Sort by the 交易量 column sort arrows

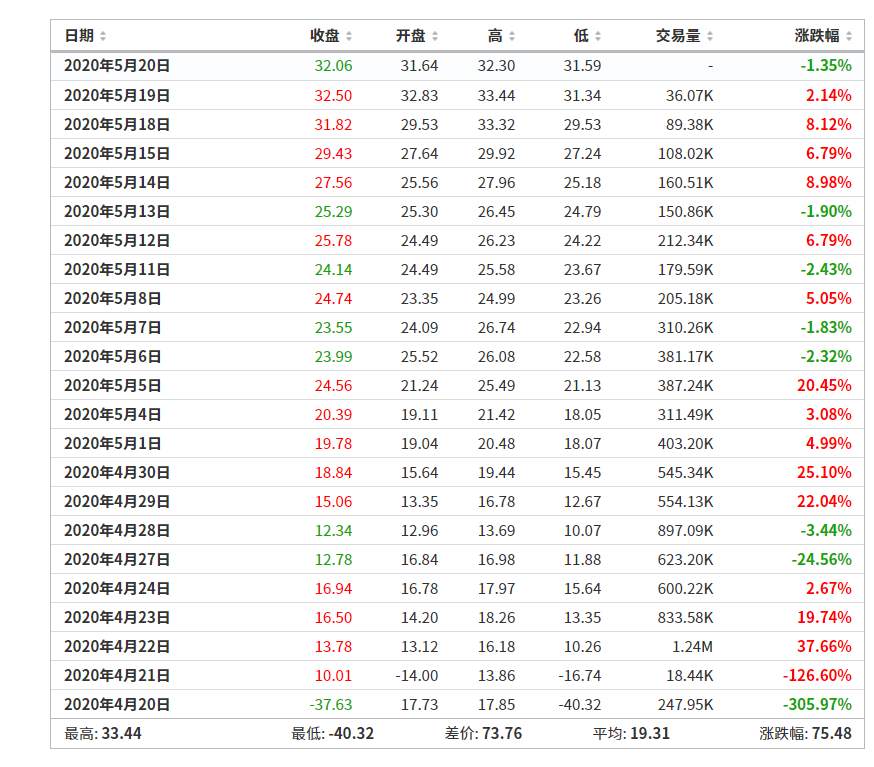pyautogui.click(x=710, y=36)
